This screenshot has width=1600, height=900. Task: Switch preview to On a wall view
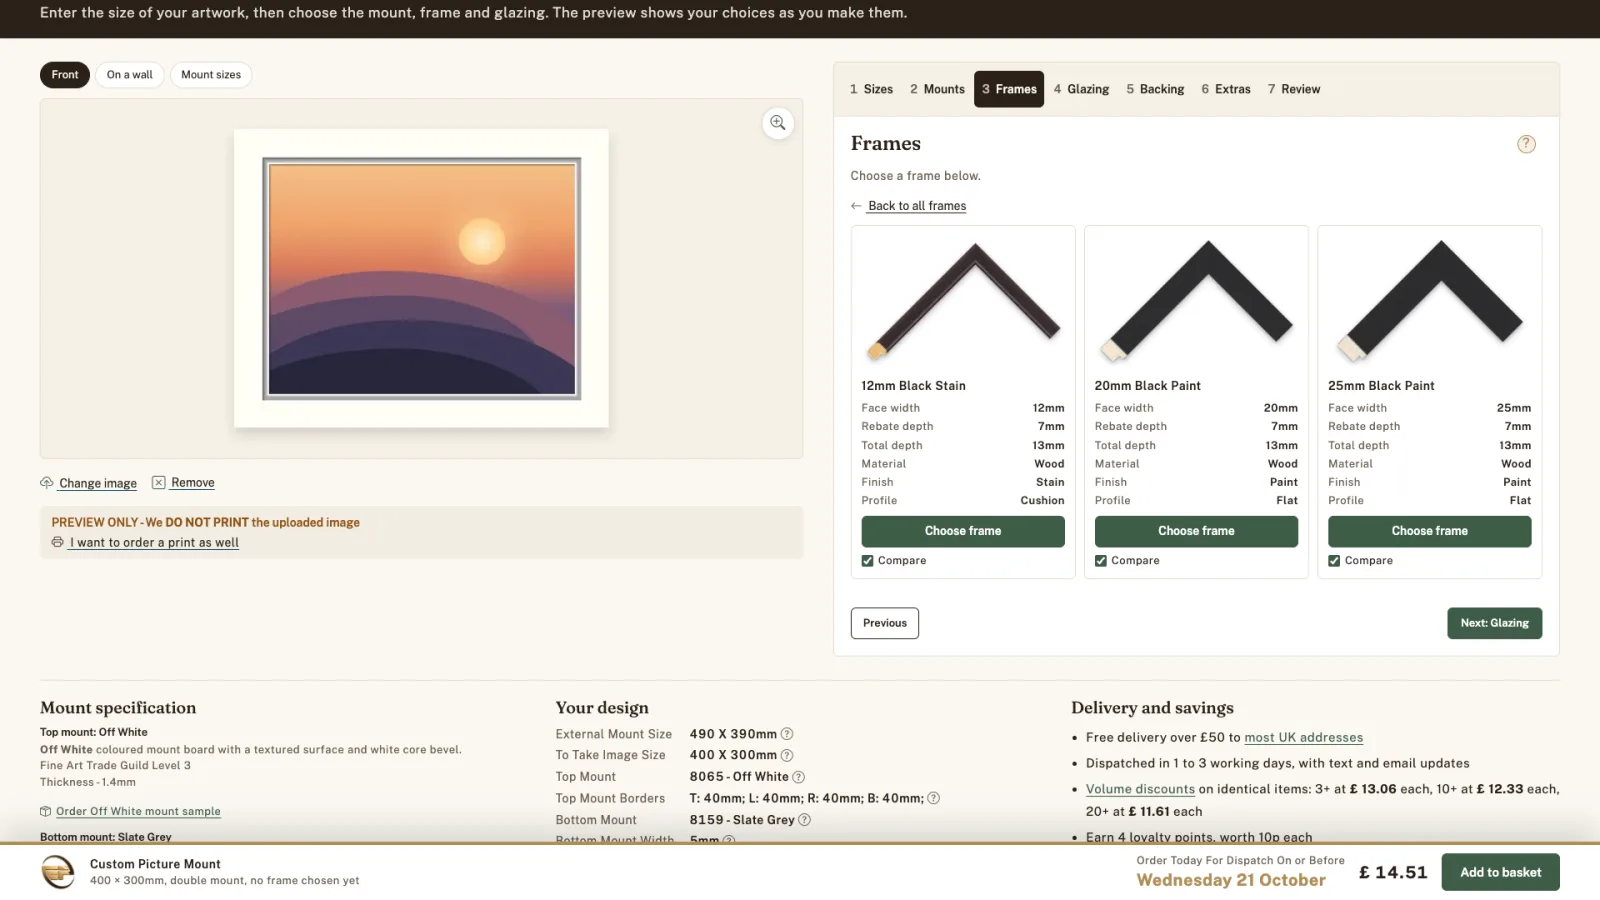coord(130,75)
